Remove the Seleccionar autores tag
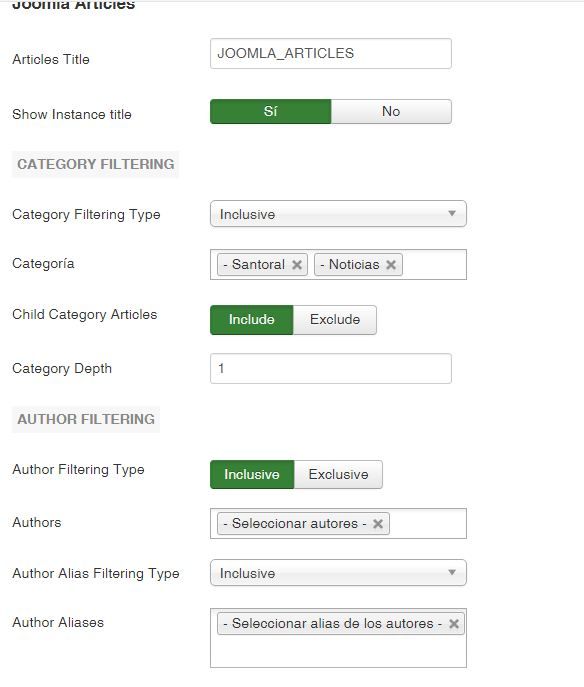584x687 pixels. click(378, 524)
